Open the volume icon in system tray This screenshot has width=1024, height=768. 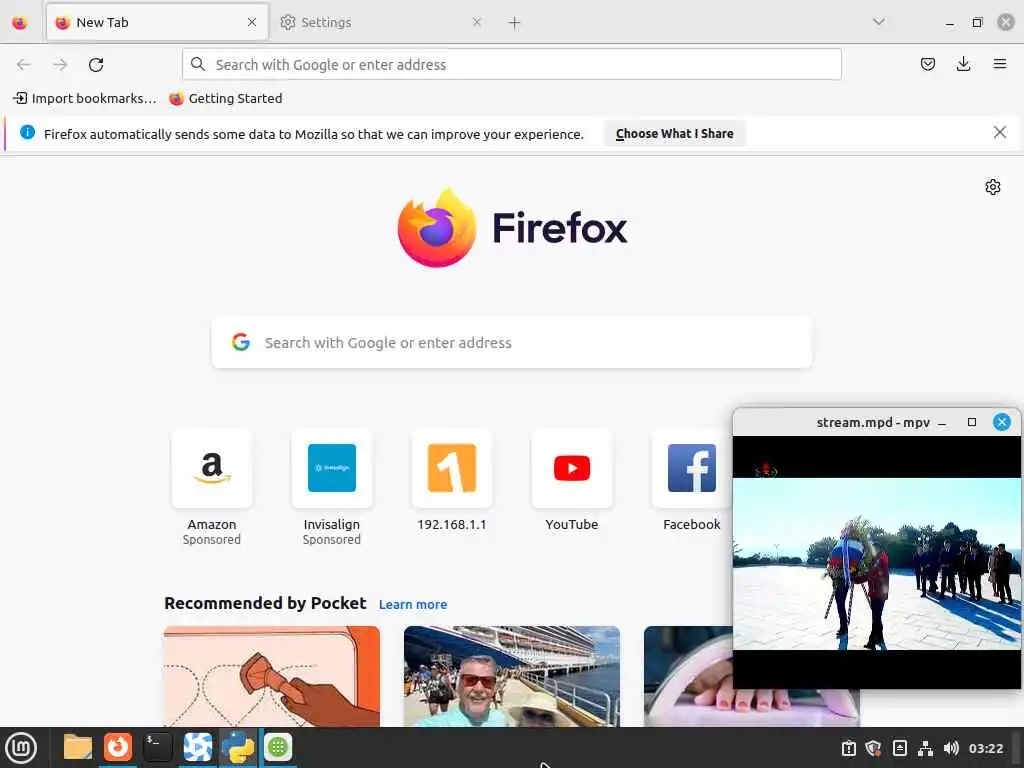tap(951, 748)
